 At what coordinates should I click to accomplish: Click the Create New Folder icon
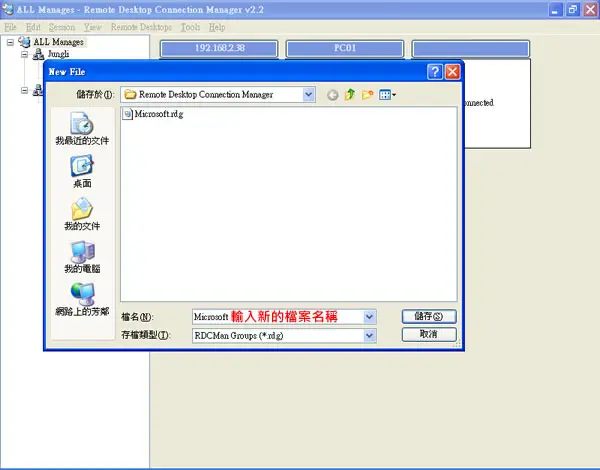pos(367,95)
